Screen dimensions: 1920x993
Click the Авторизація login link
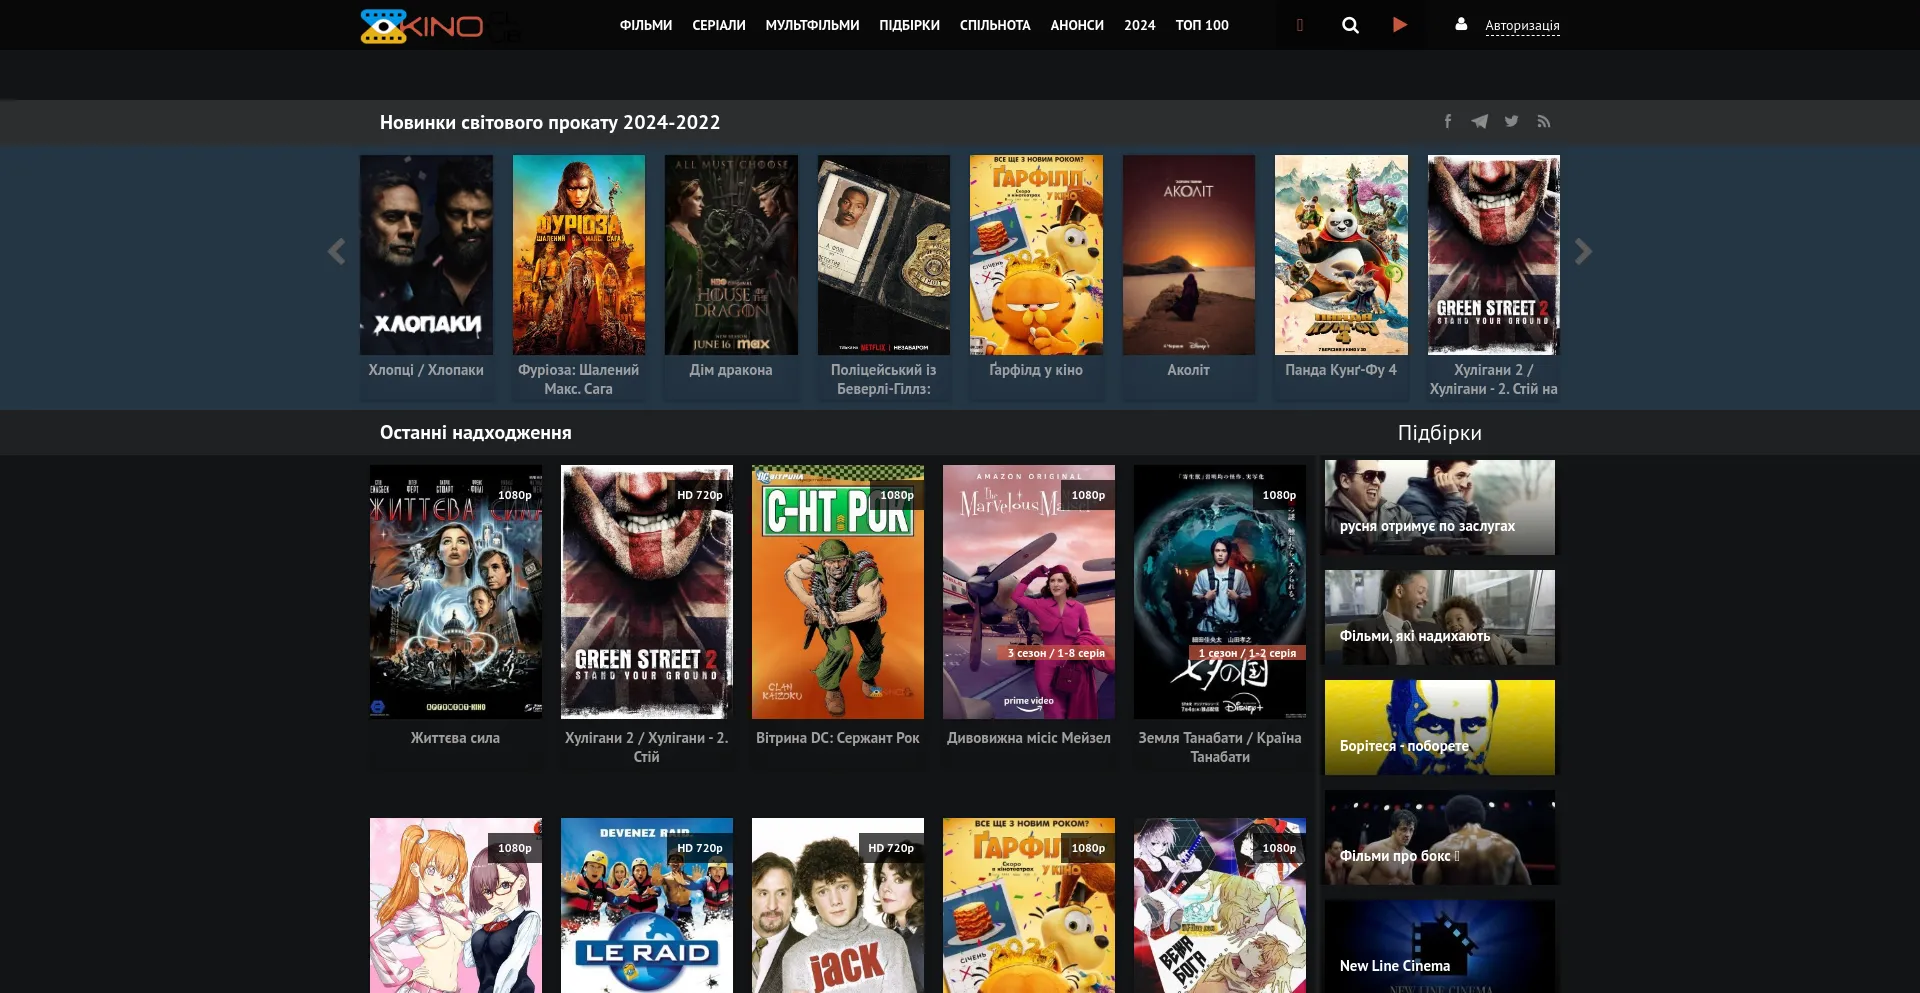(1522, 26)
